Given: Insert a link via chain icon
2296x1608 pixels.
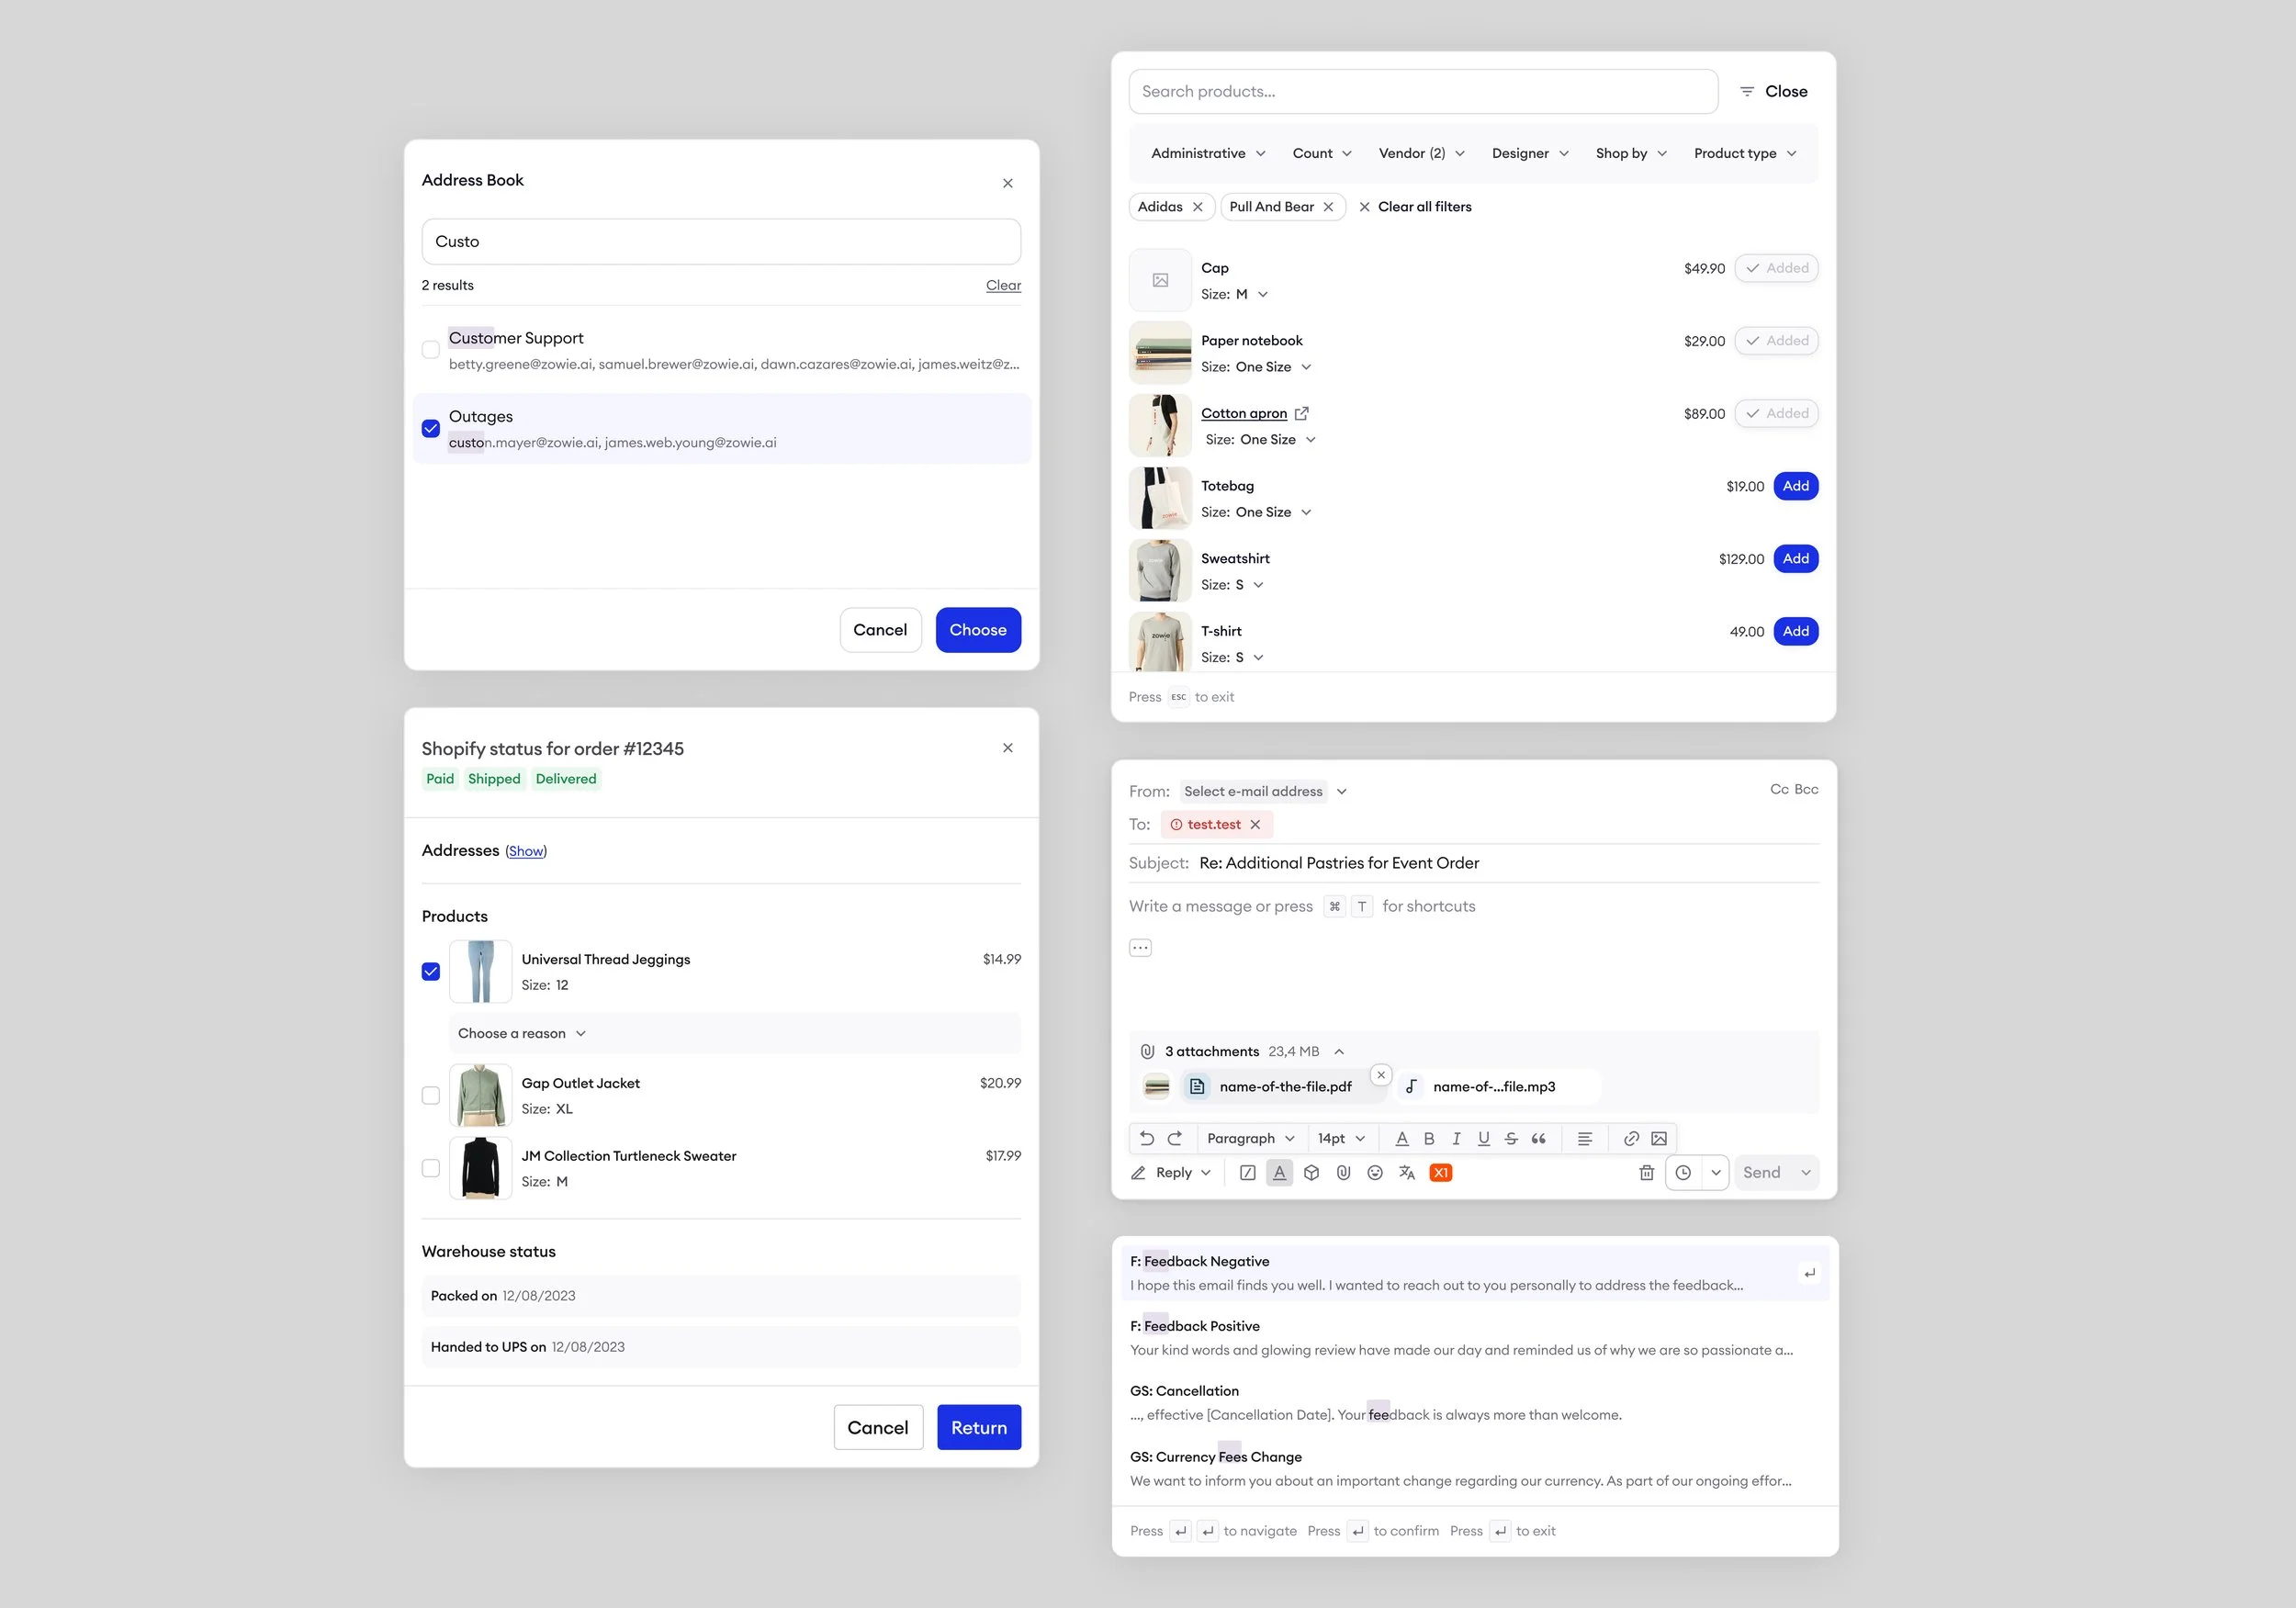Looking at the screenshot, I should point(1631,1138).
